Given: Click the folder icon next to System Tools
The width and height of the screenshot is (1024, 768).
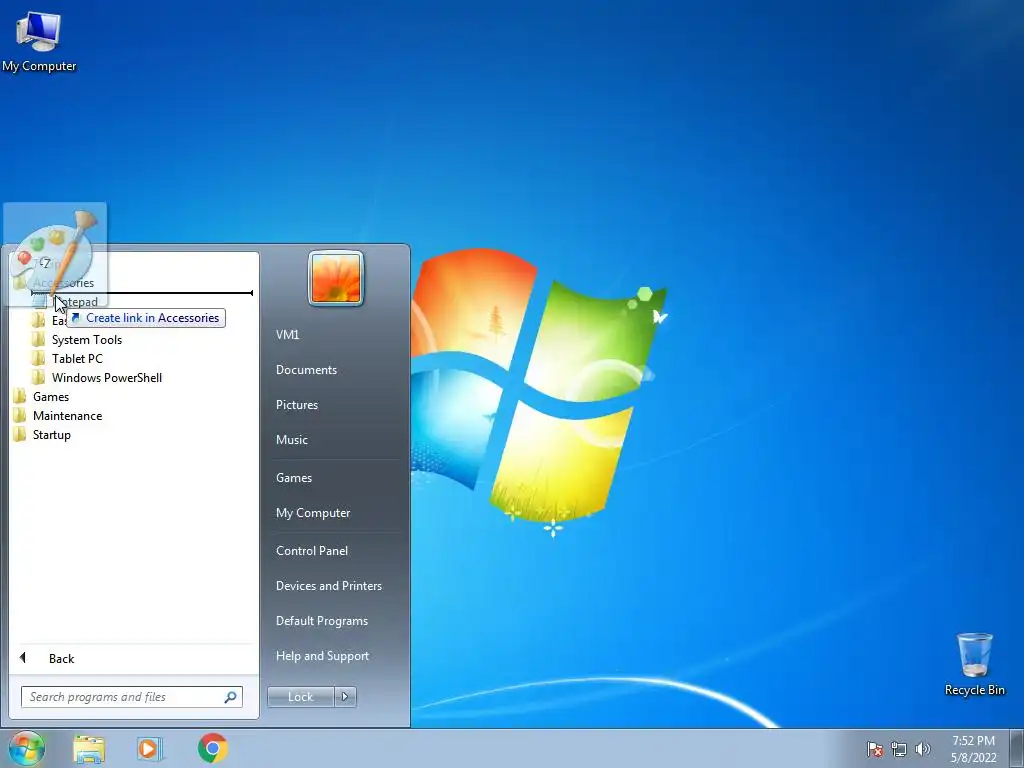Looking at the screenshot, I should coord(39,340).
